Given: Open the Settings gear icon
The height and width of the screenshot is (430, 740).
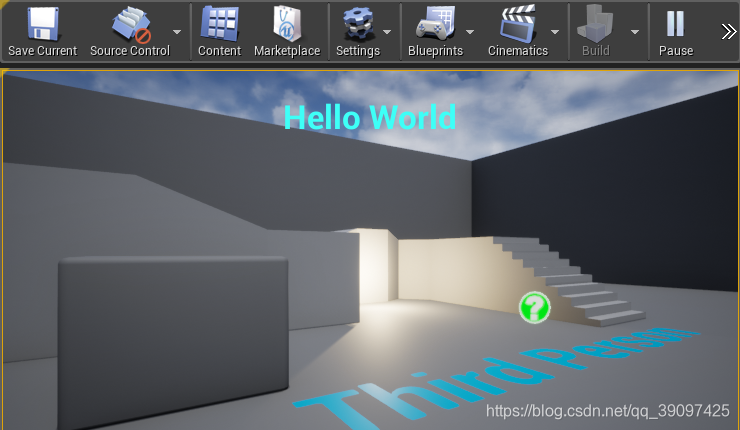Looking at the screenshot, I should 358,24.
